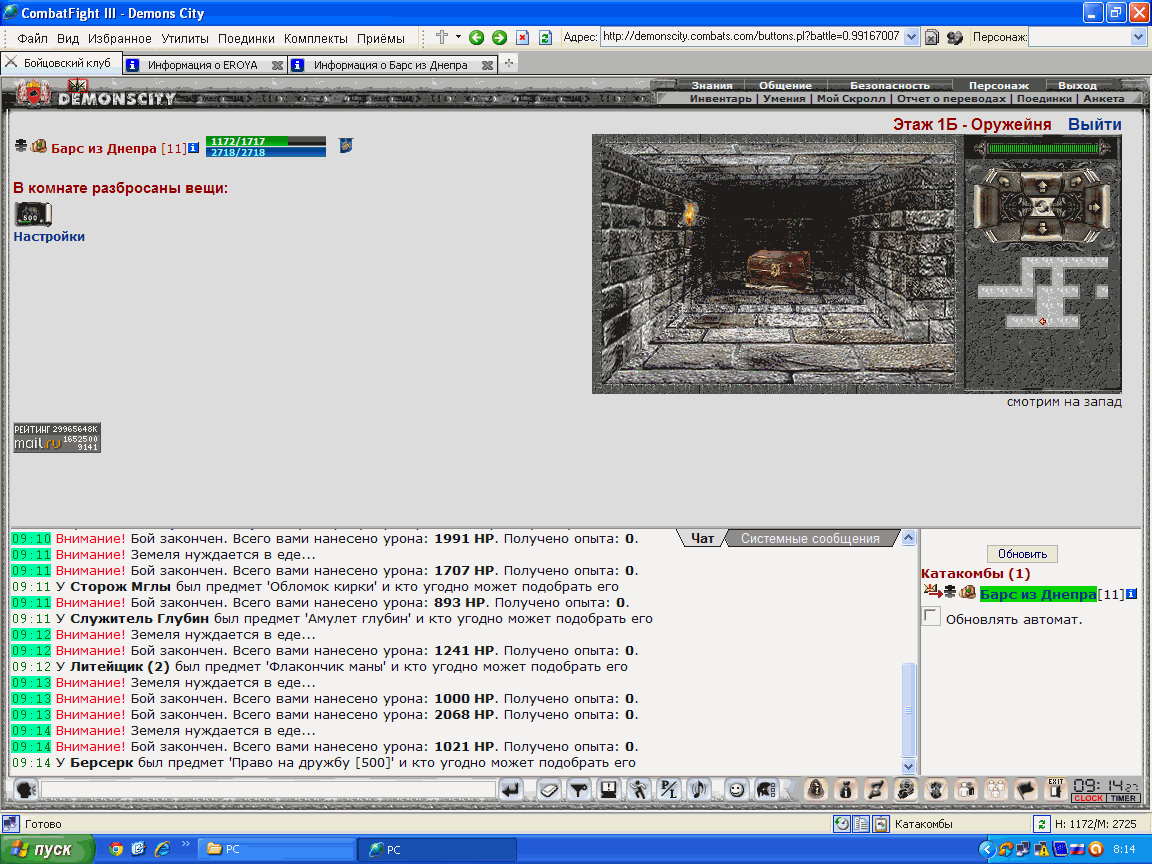The image size is (1152, 864).
Task: Click the move right arrow on the navigation pad
Action: tap(1095, 207)
